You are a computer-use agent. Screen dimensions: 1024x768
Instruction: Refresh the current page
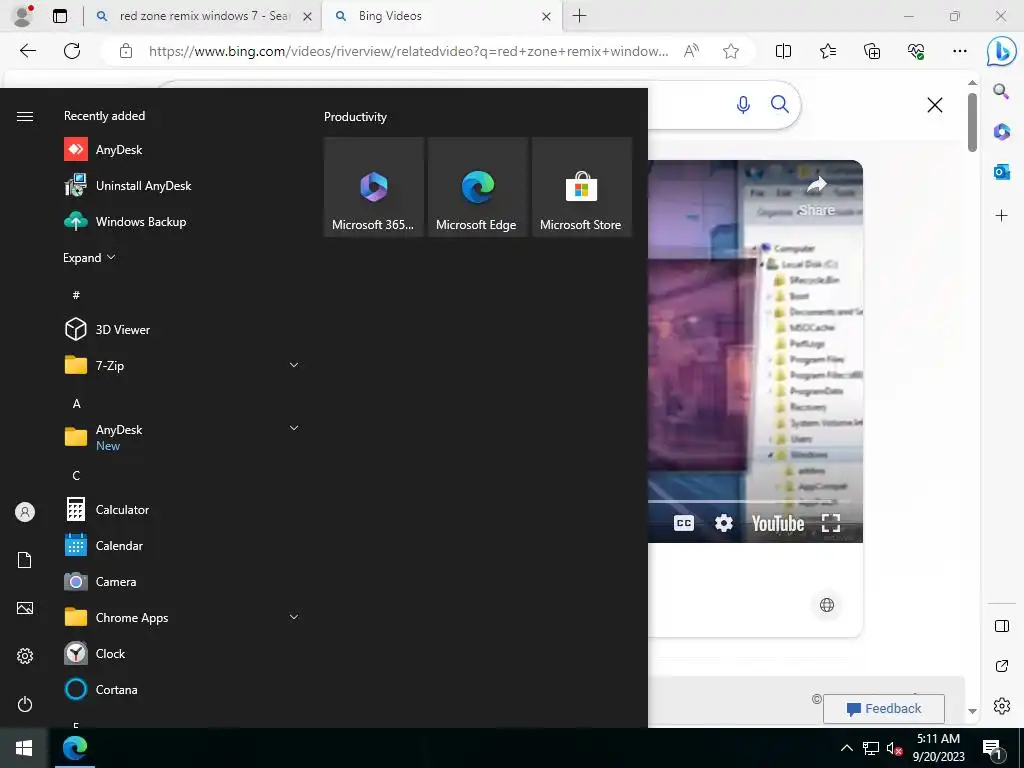72,51
